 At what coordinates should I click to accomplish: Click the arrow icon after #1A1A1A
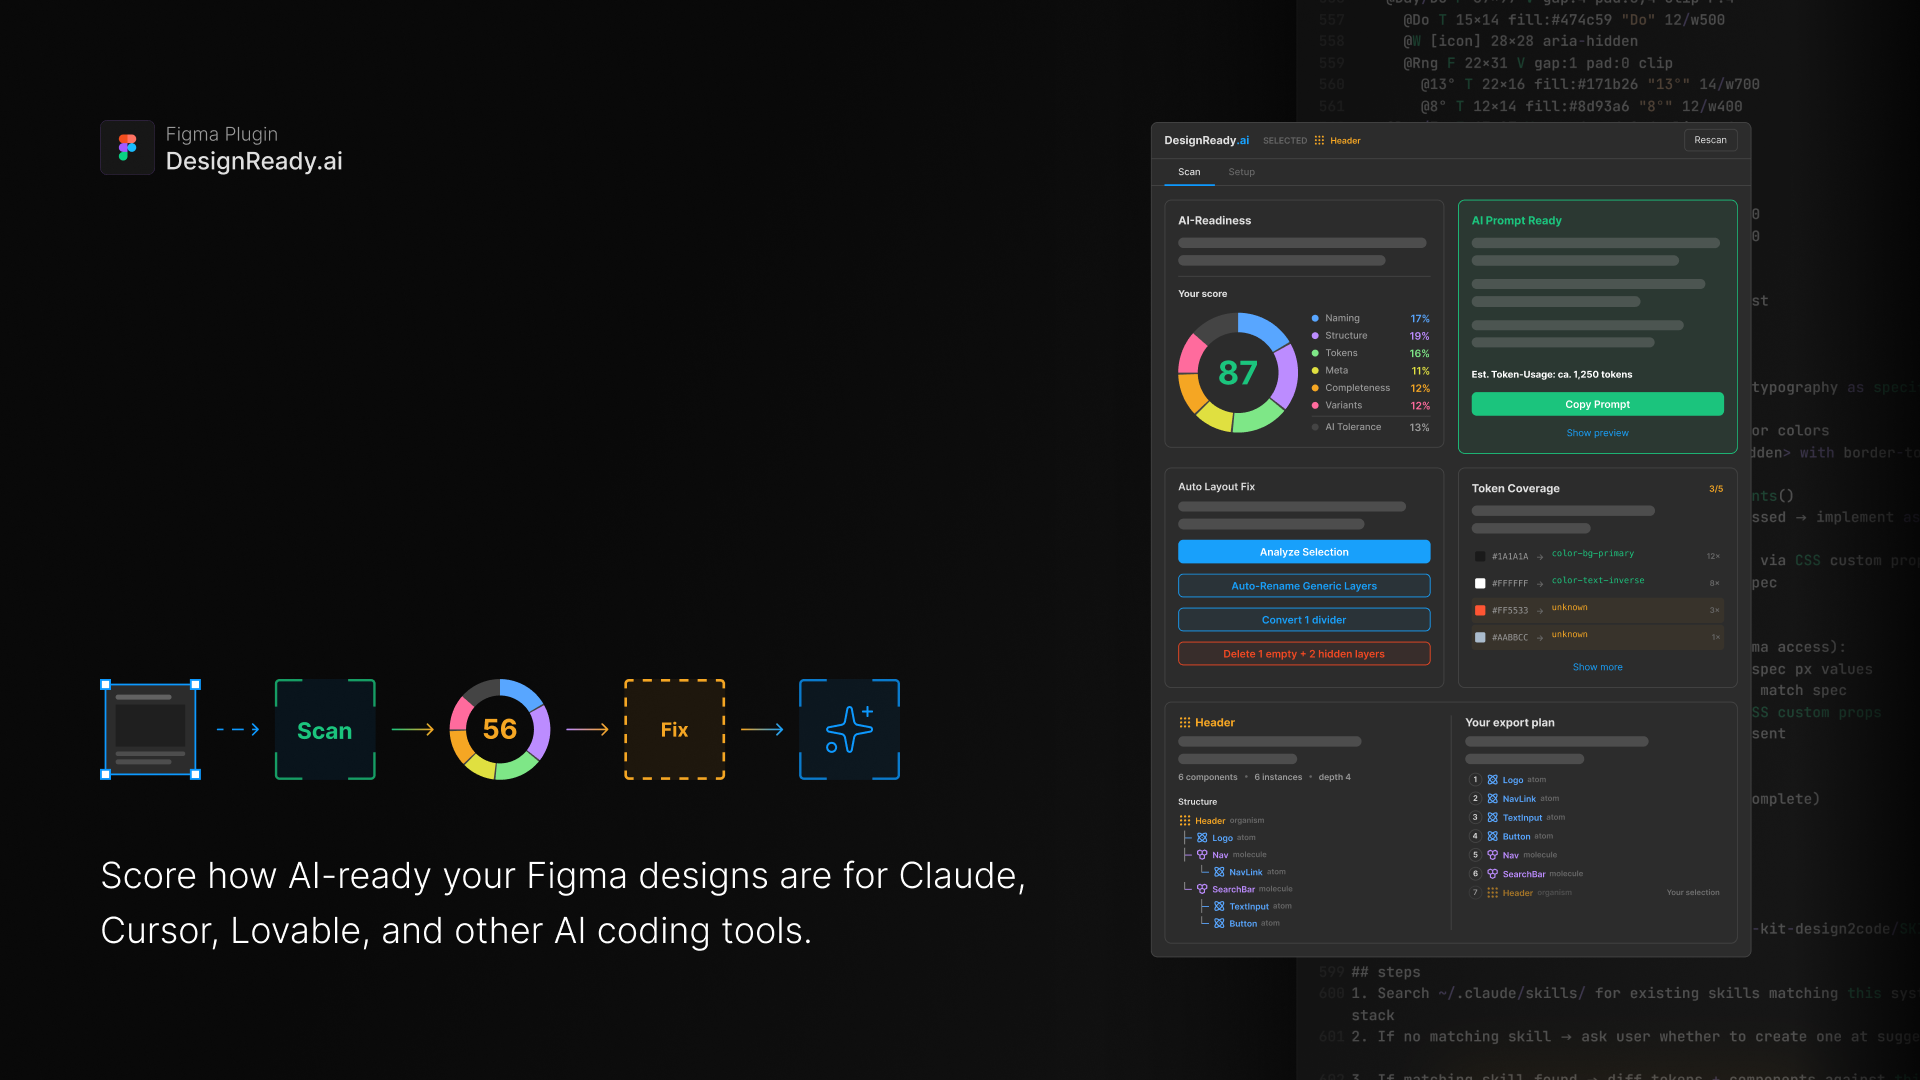pos(1540,557)
